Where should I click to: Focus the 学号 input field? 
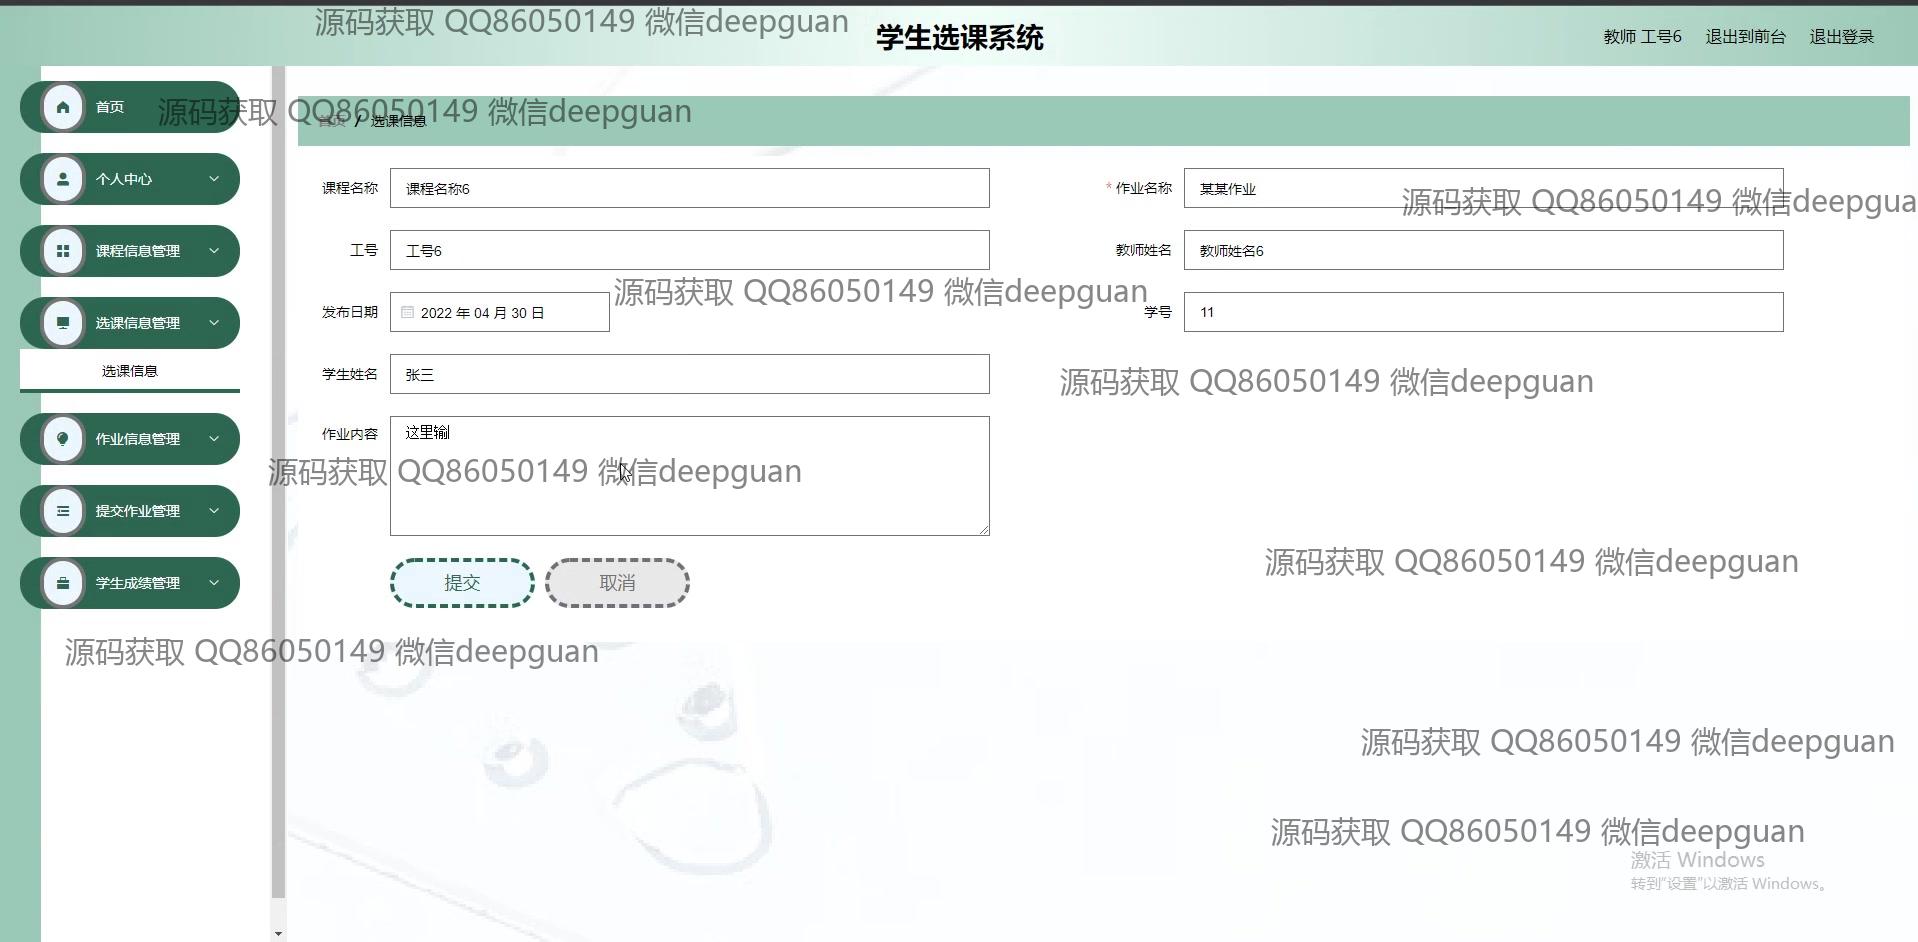(x=1483, y=312)
